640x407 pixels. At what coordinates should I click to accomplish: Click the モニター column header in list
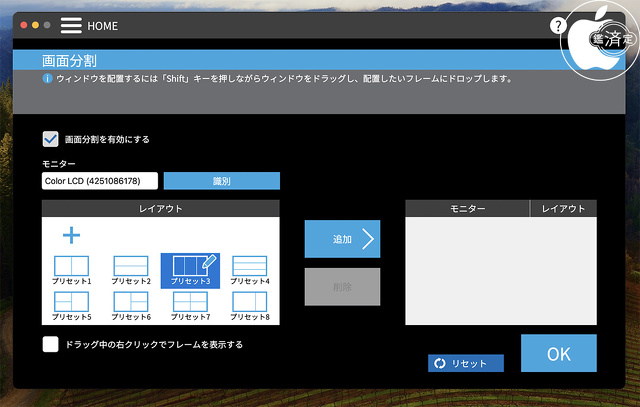[x=467, y=208]
